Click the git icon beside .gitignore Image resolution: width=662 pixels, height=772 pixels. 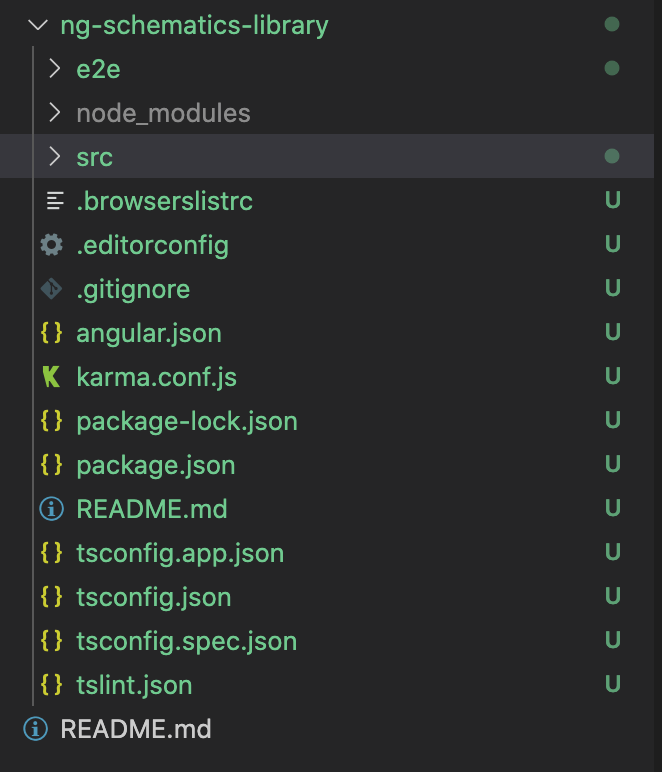click(51, 289)
